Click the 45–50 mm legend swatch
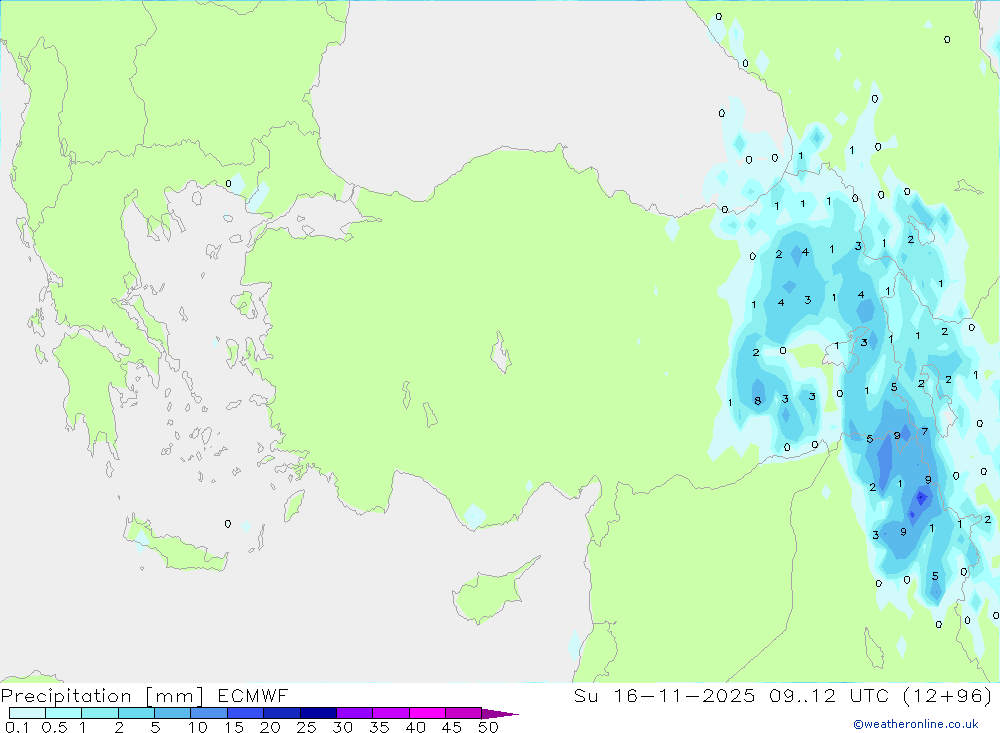Viewport: 1000px width, 733px height. [x=463, y=713]
